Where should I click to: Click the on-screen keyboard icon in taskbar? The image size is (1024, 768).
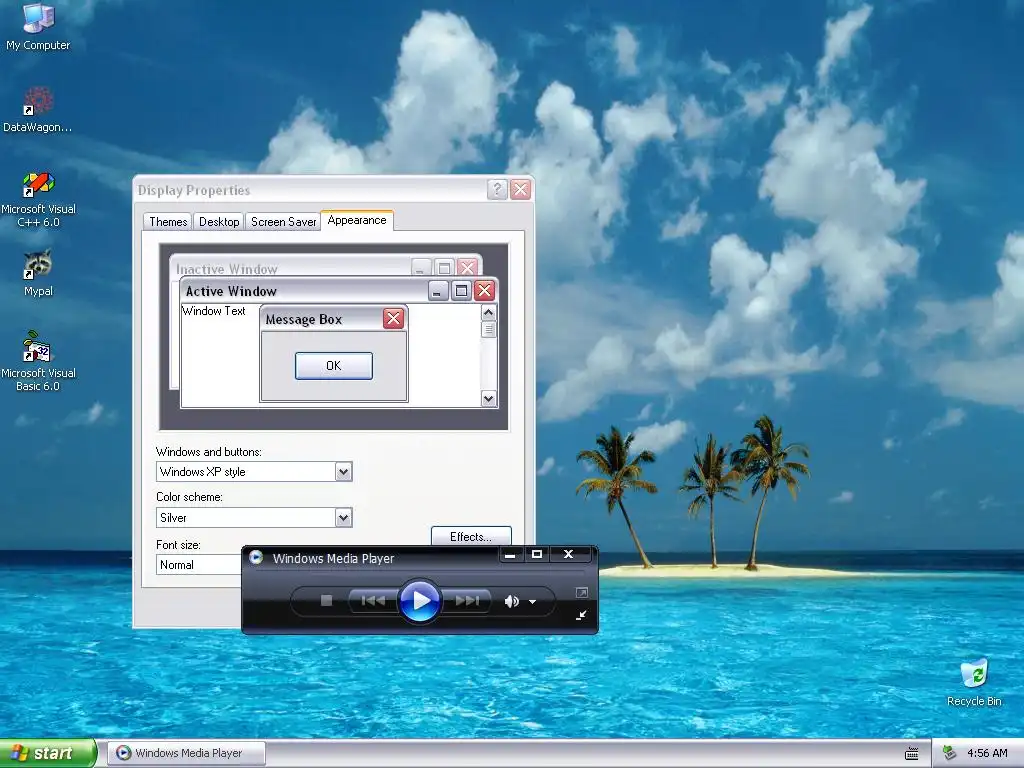(x=912, y=754)
